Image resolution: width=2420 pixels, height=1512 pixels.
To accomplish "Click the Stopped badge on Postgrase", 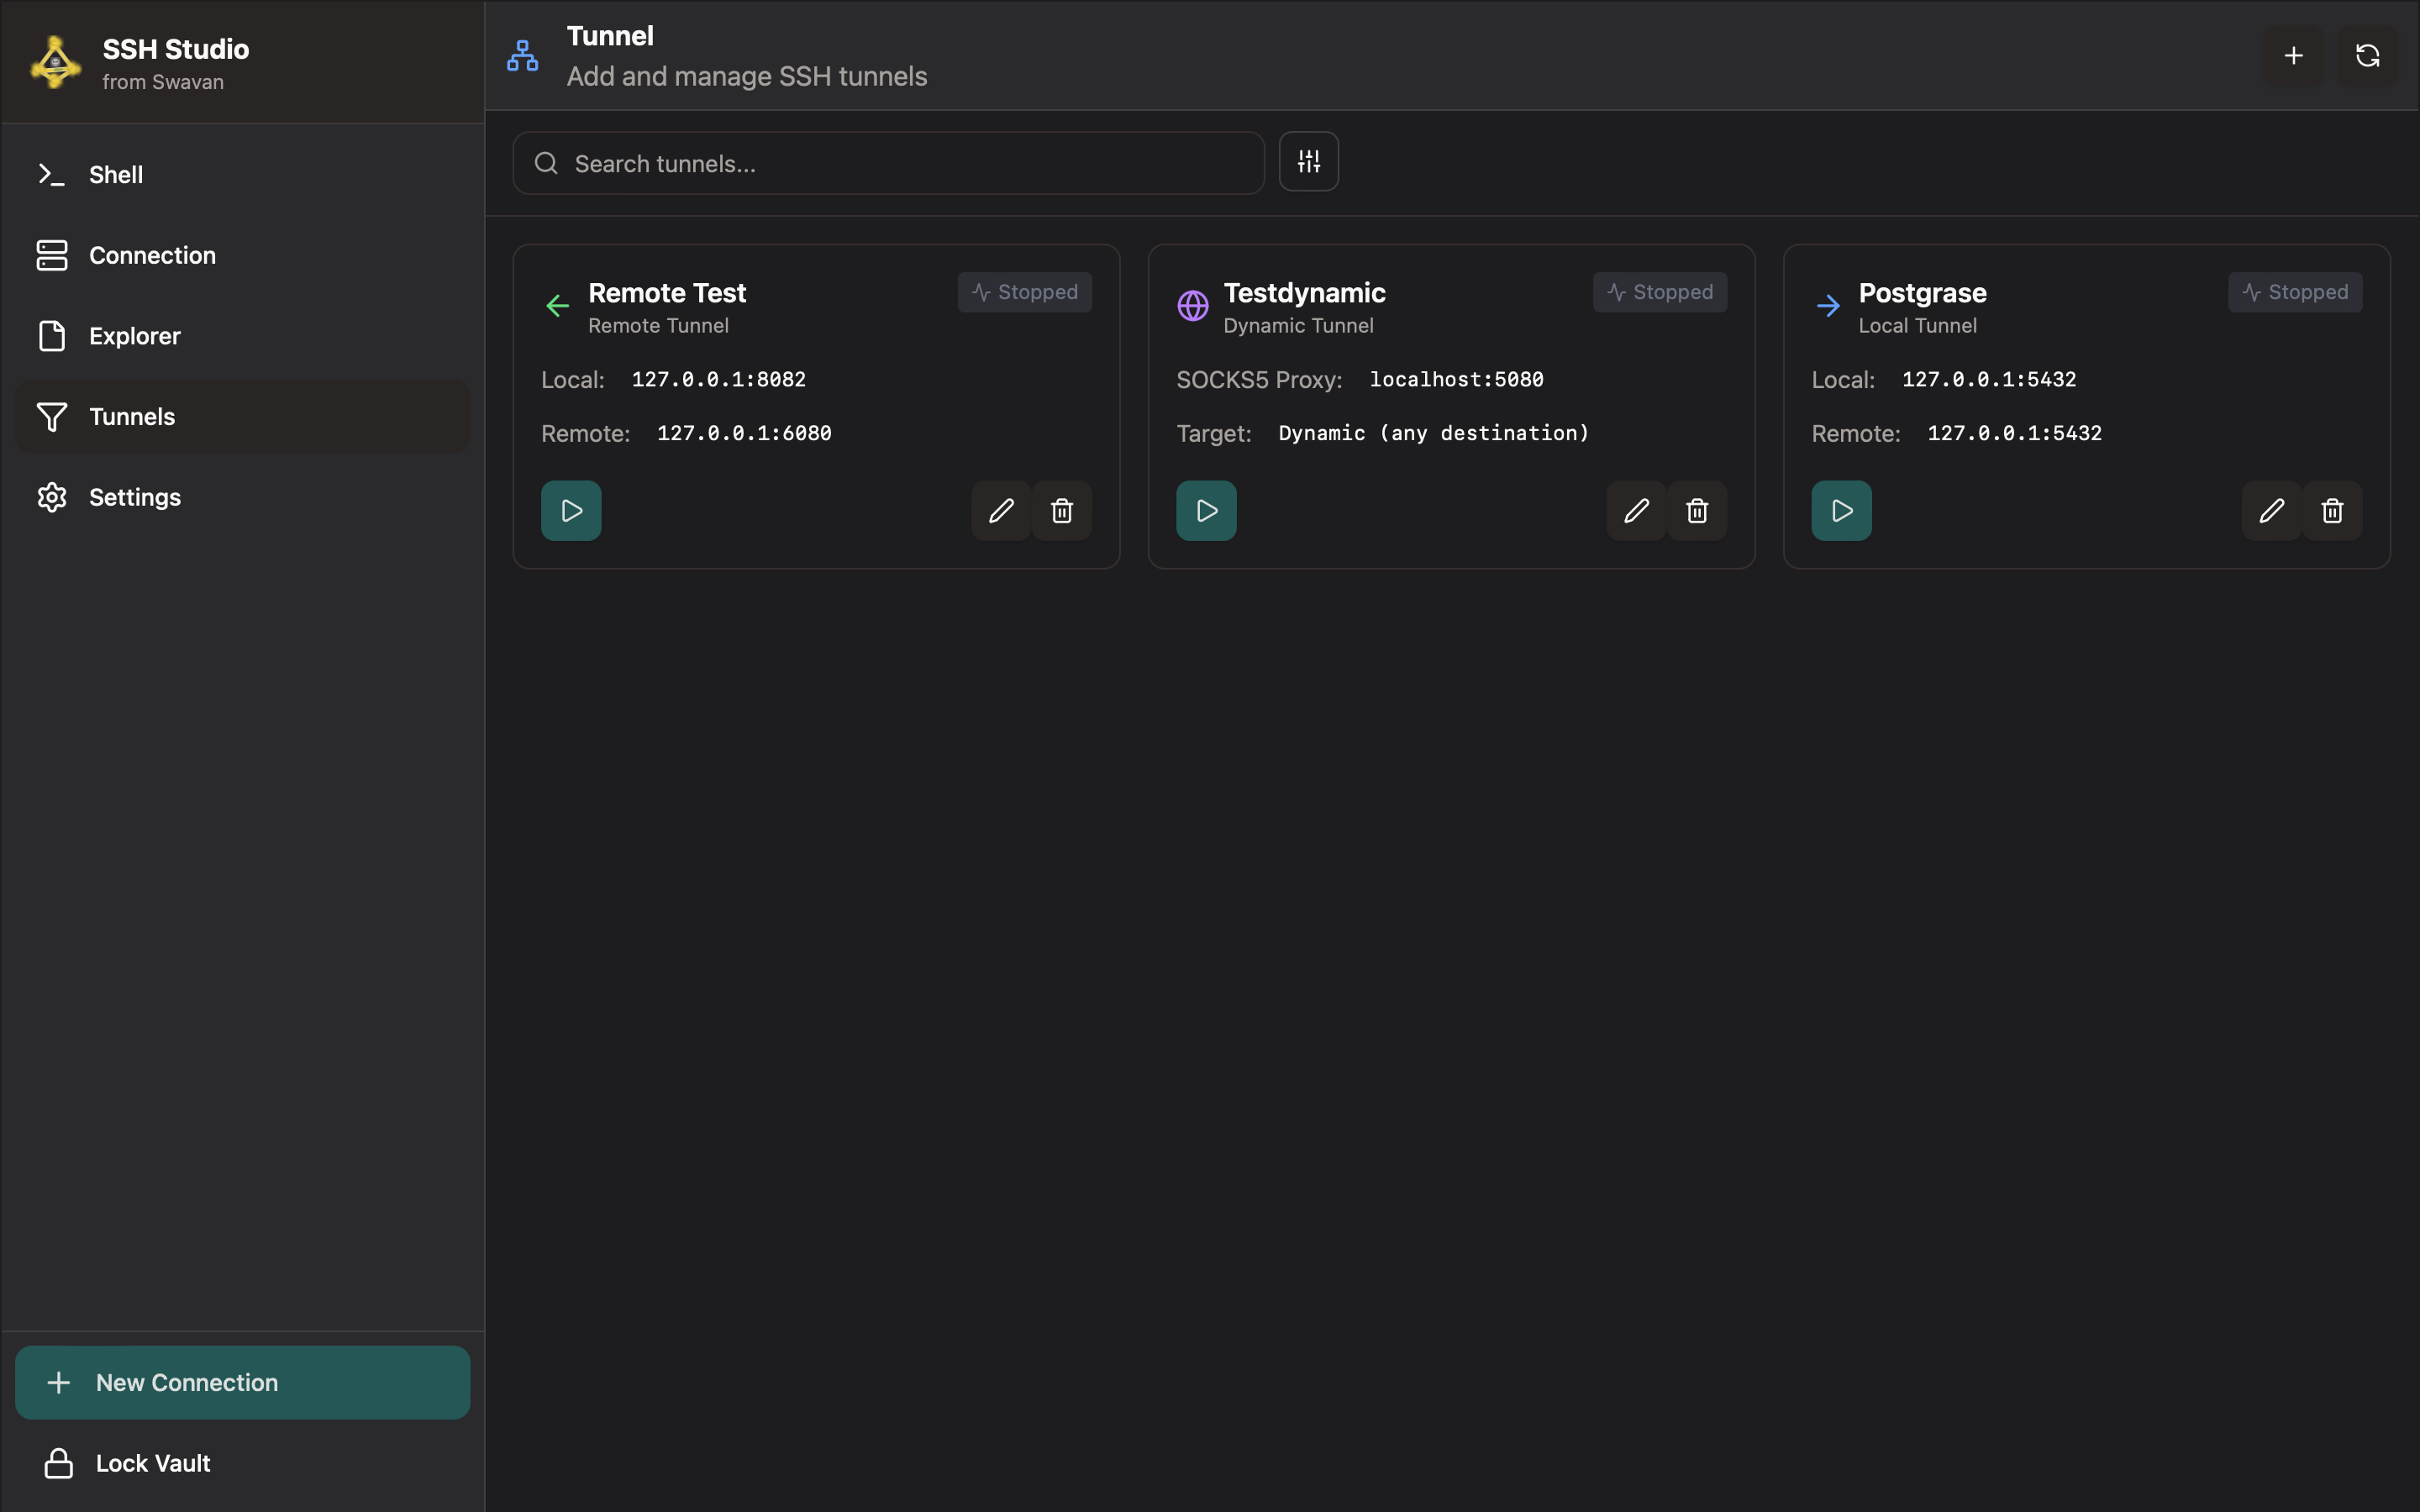I will (x=2294, y=292).
